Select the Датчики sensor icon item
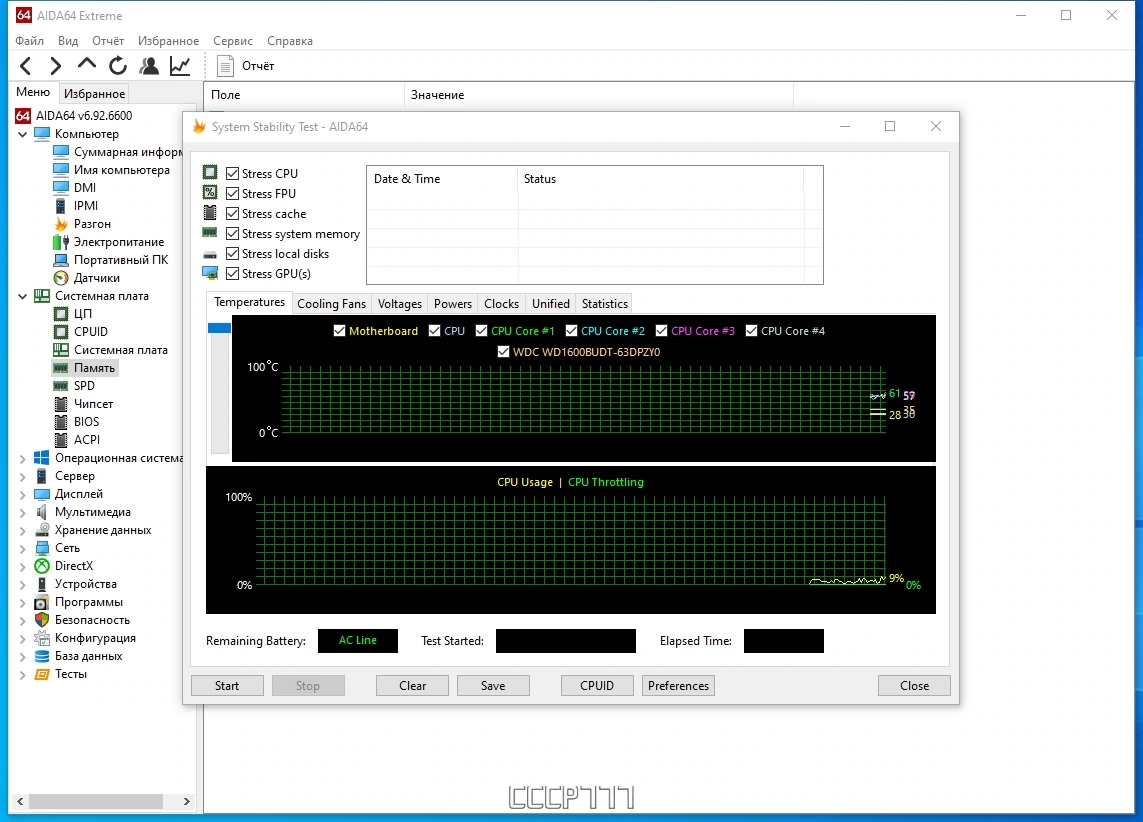 tap(61, 278)
